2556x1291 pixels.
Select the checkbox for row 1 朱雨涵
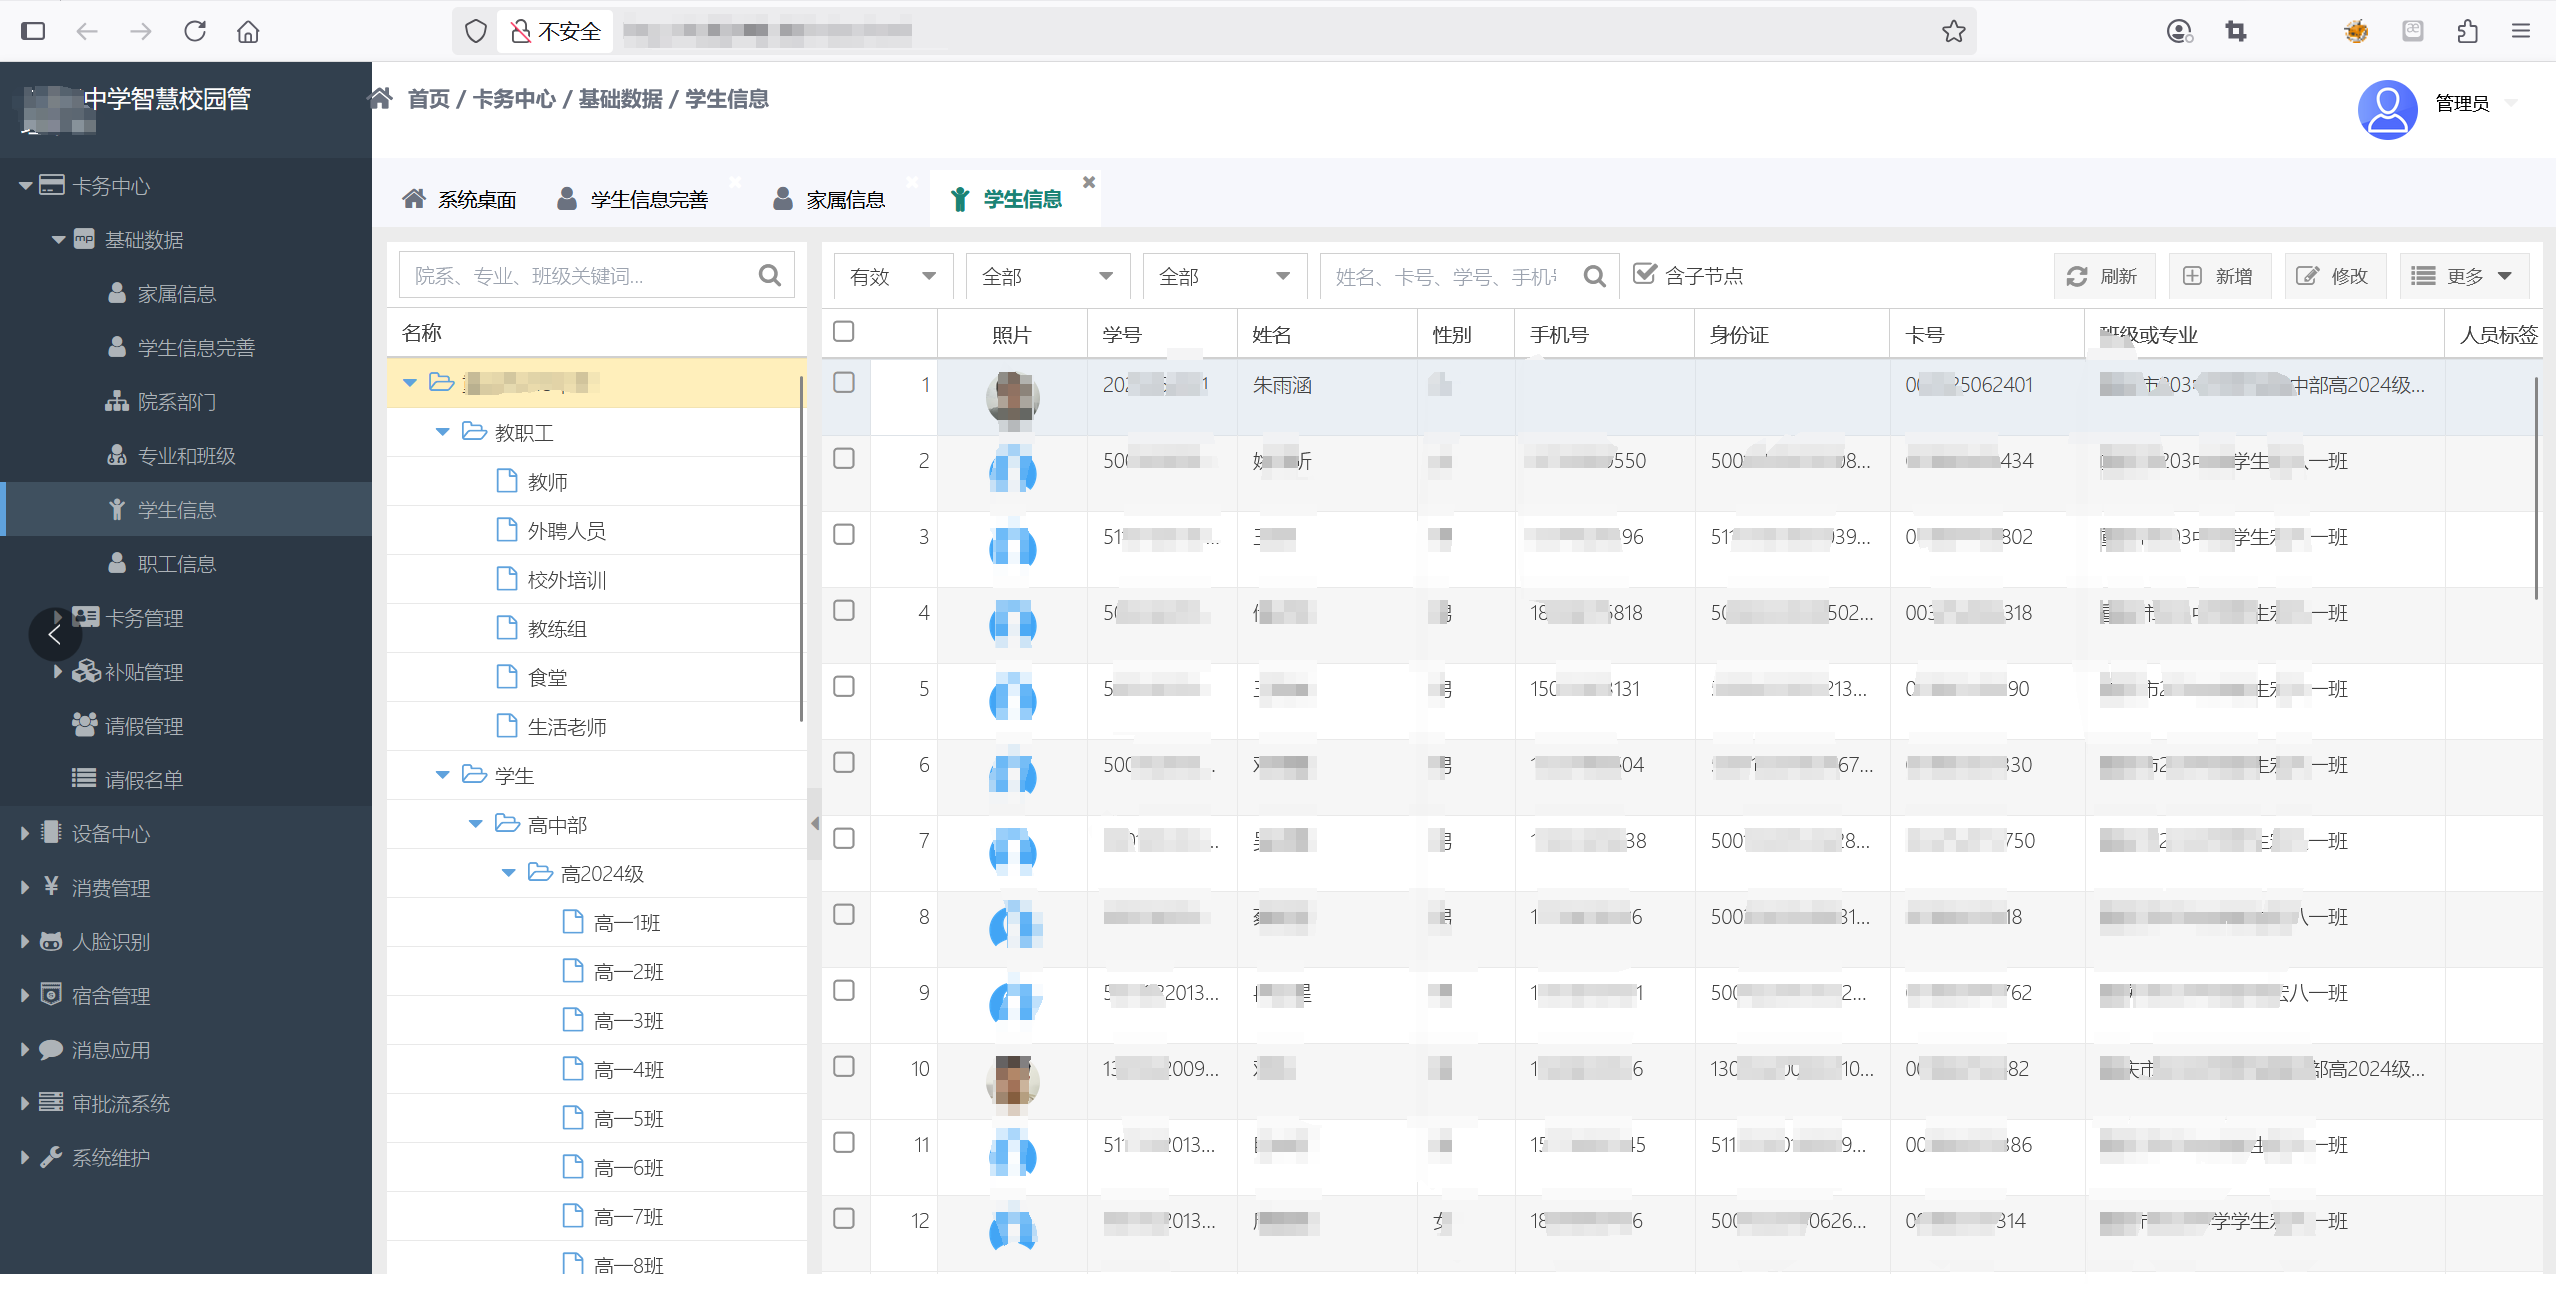point(844,382)
